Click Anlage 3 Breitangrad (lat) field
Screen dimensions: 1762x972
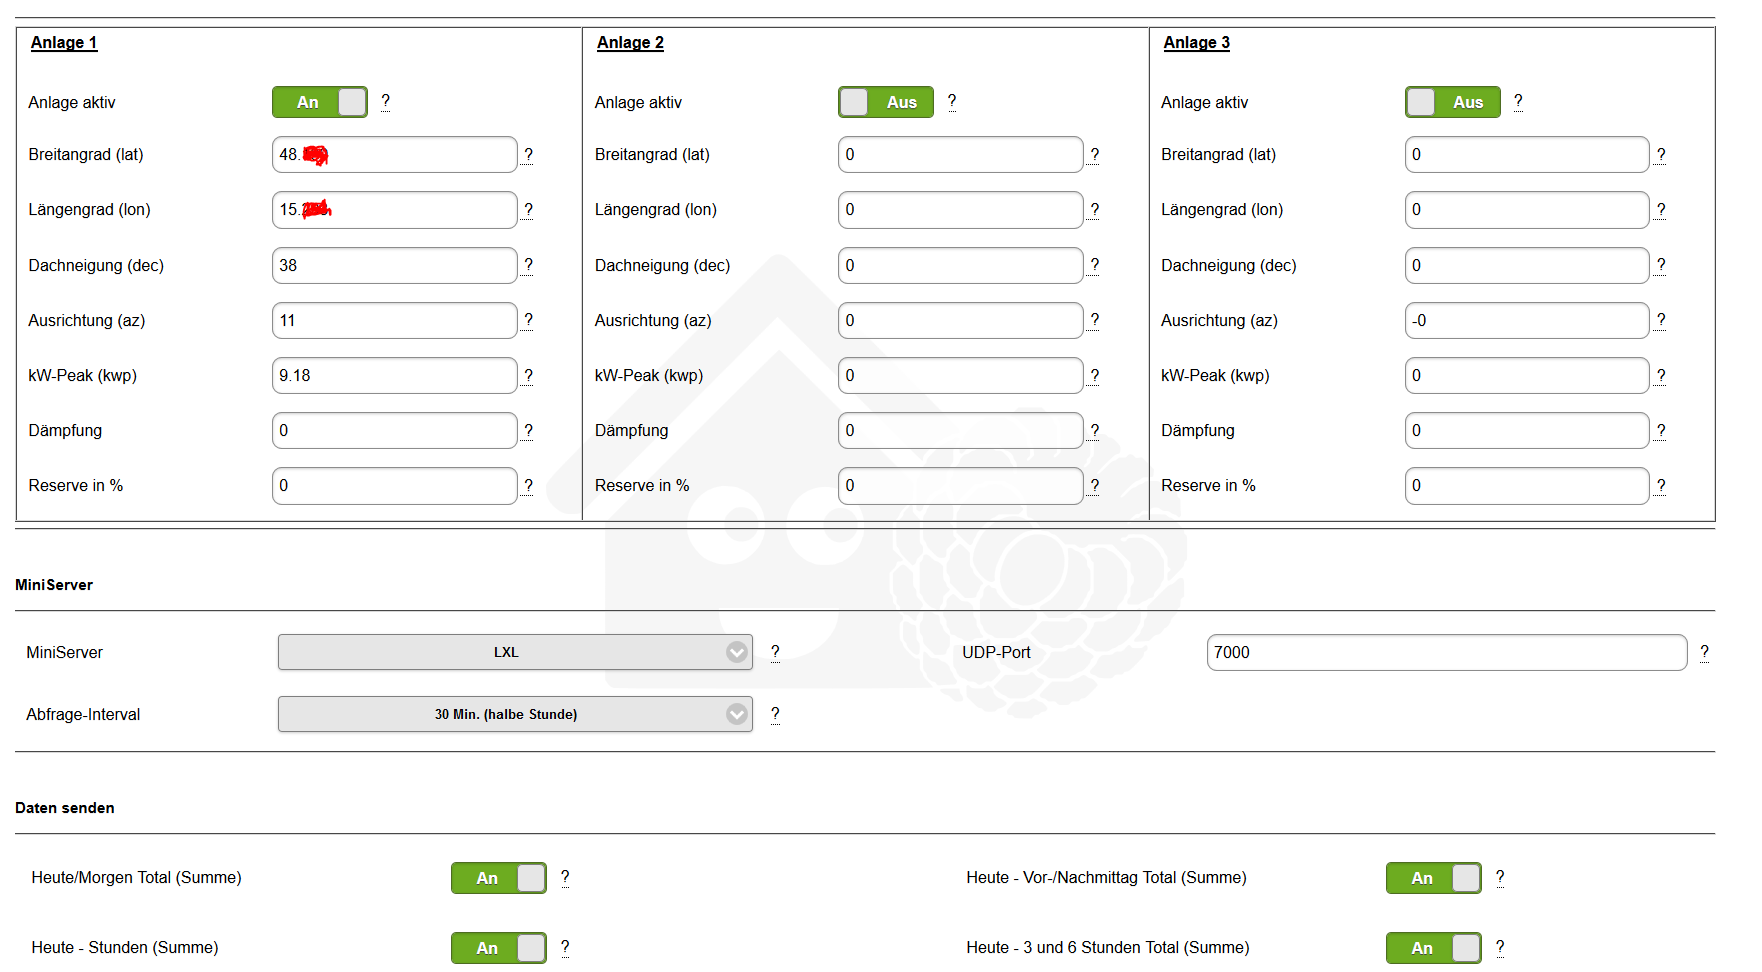click(x=1527, y=155)
